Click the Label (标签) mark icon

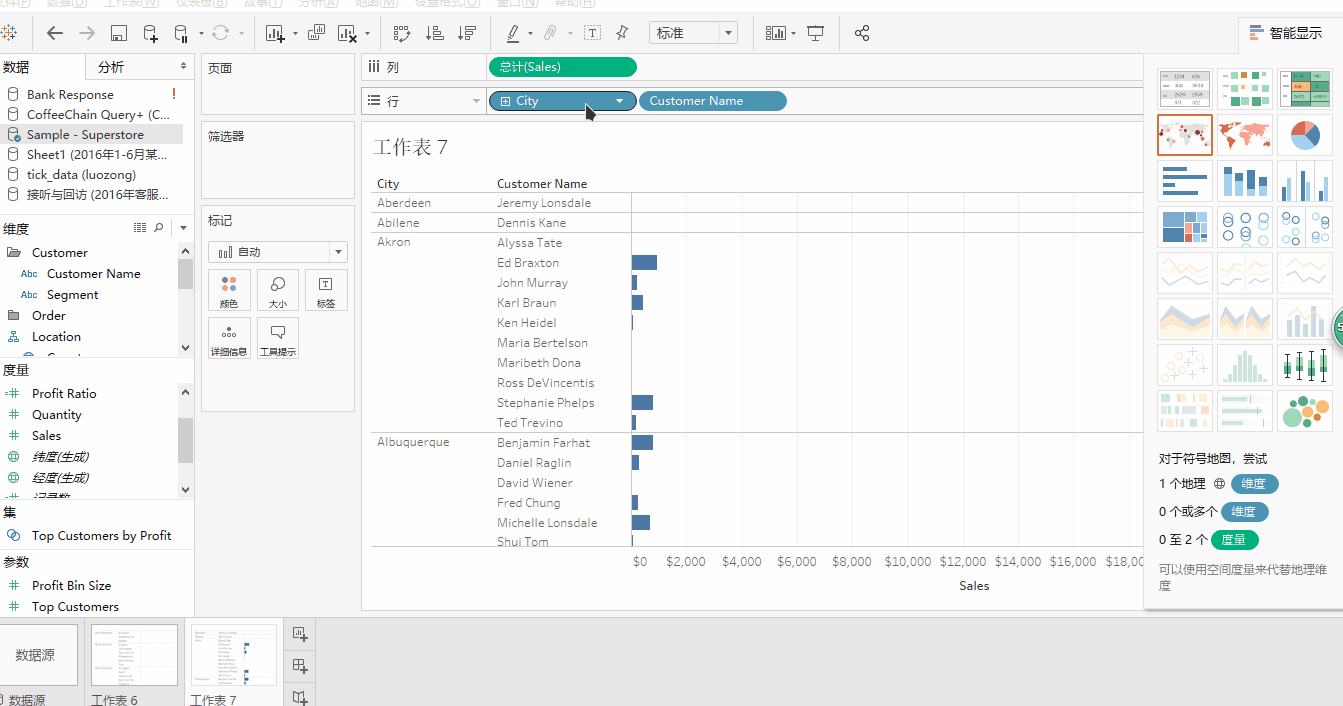[x=326, y=290]
